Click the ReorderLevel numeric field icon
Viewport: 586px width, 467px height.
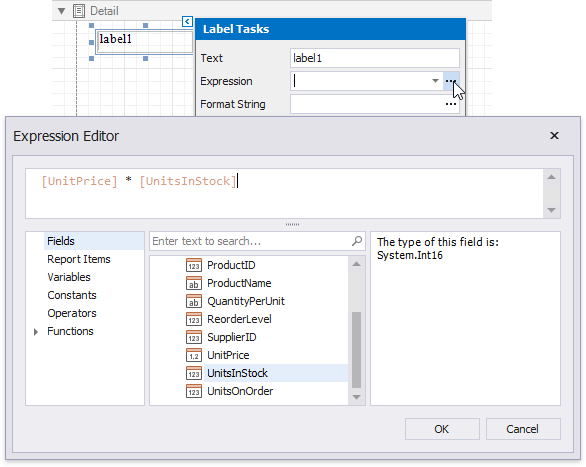coord(194,319)
